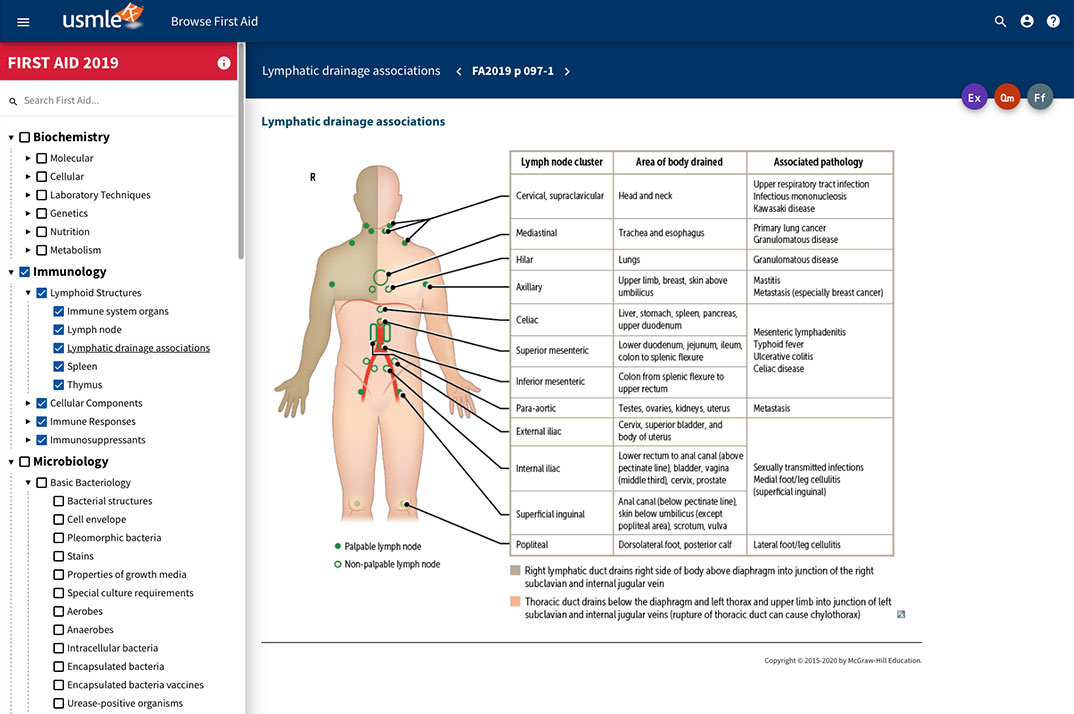Go to previous First Aid page arrow
Viewport: 1074px width, 714px height.
[x=458, y=71]
